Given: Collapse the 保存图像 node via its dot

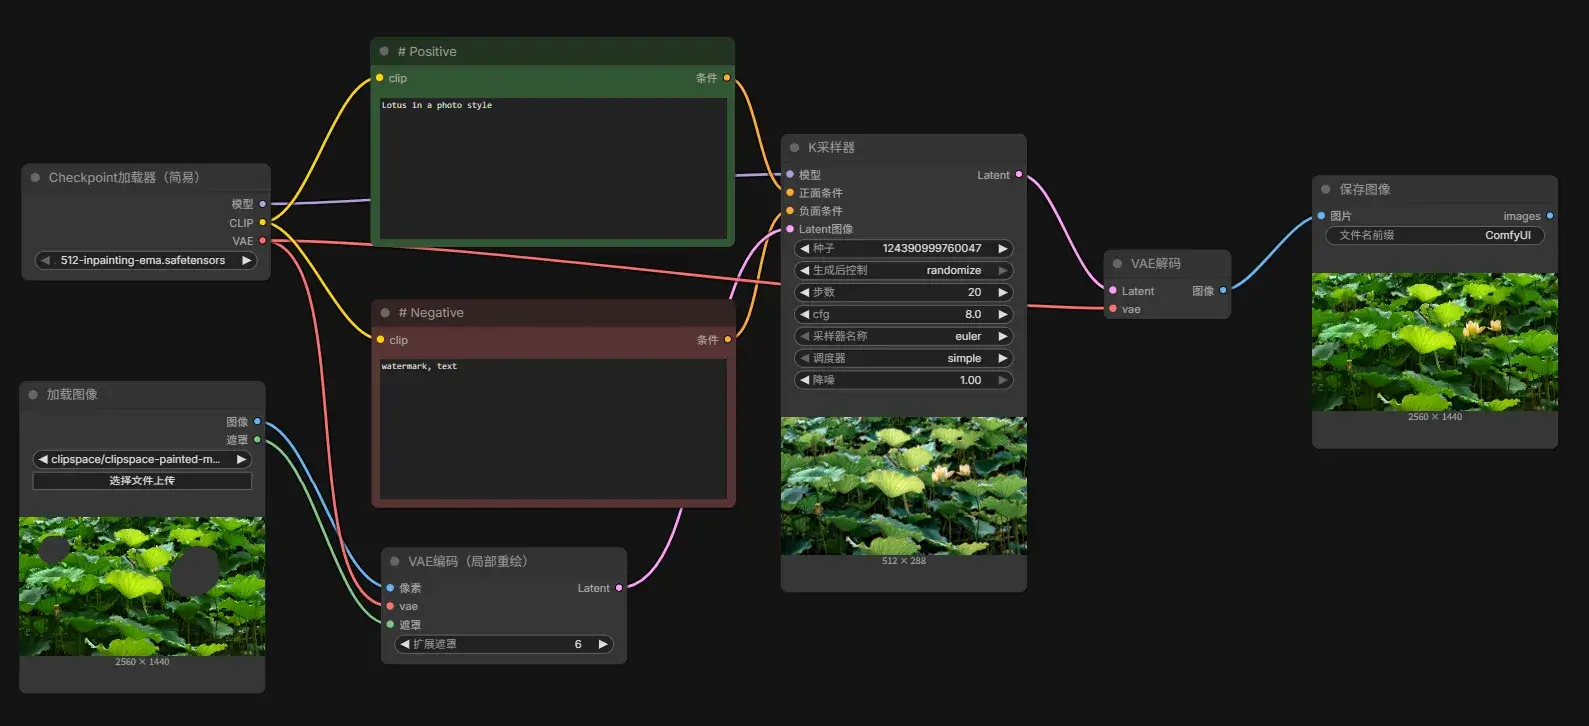Looking at the screenshot, I should pos(1326,189).
